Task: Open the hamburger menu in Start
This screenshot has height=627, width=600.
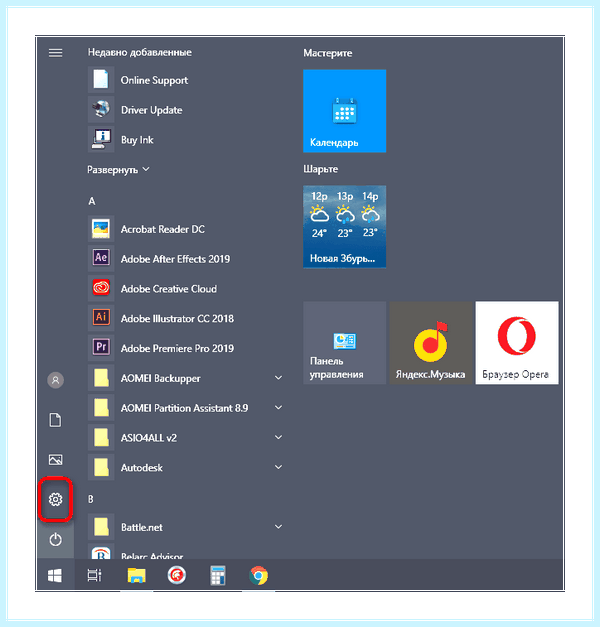Action: [56, 53]
